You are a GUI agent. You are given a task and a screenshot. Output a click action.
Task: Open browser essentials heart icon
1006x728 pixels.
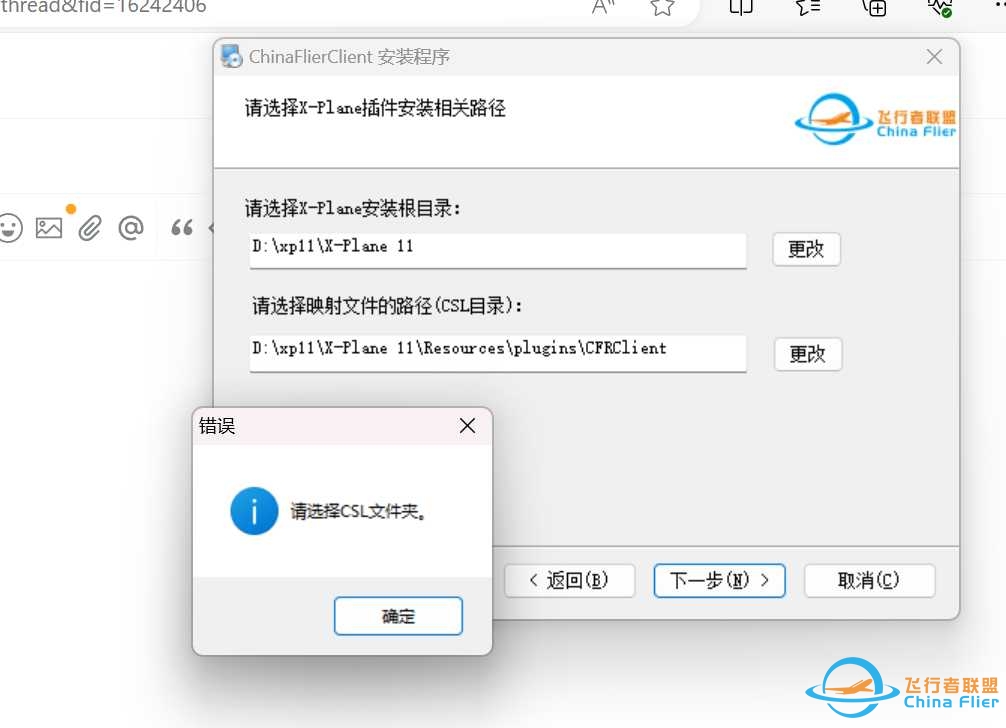tap(940, 7)
